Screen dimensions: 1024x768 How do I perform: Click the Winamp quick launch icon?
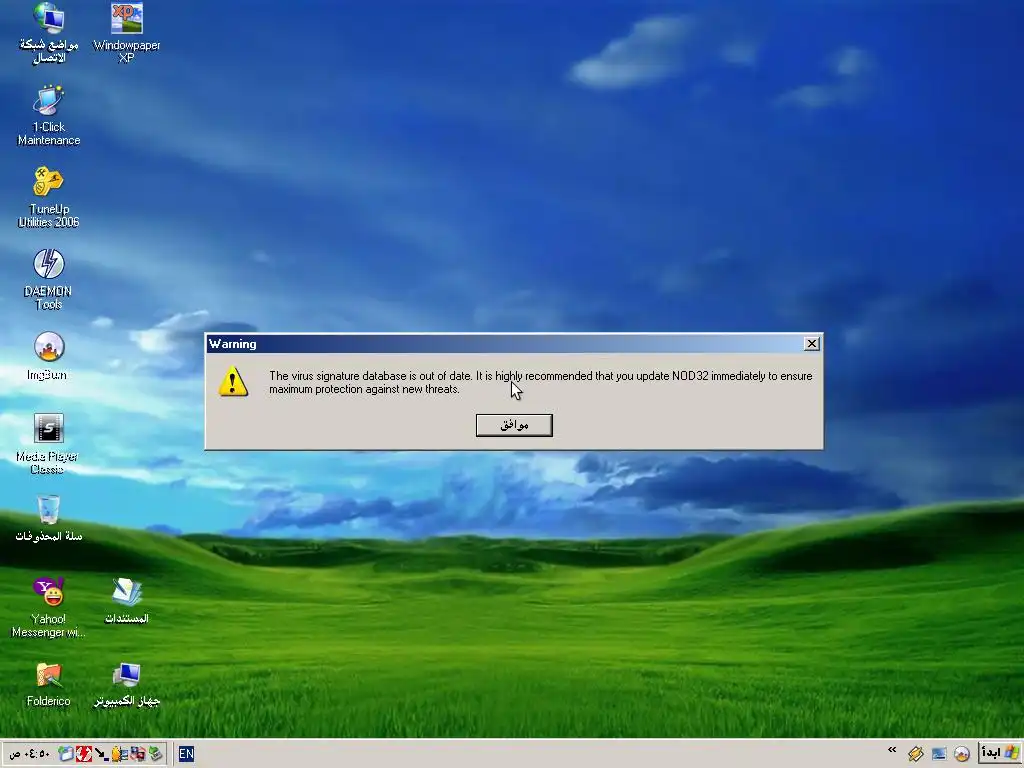(x=916, y=754)
